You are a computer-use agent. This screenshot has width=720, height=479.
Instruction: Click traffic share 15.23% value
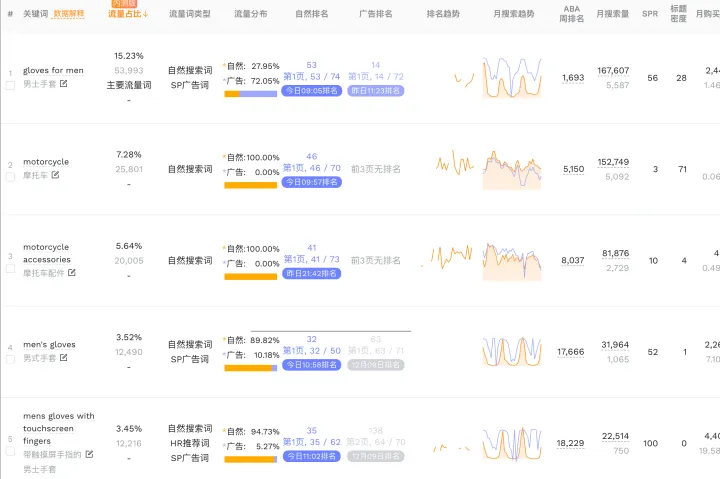click(129, 56)
